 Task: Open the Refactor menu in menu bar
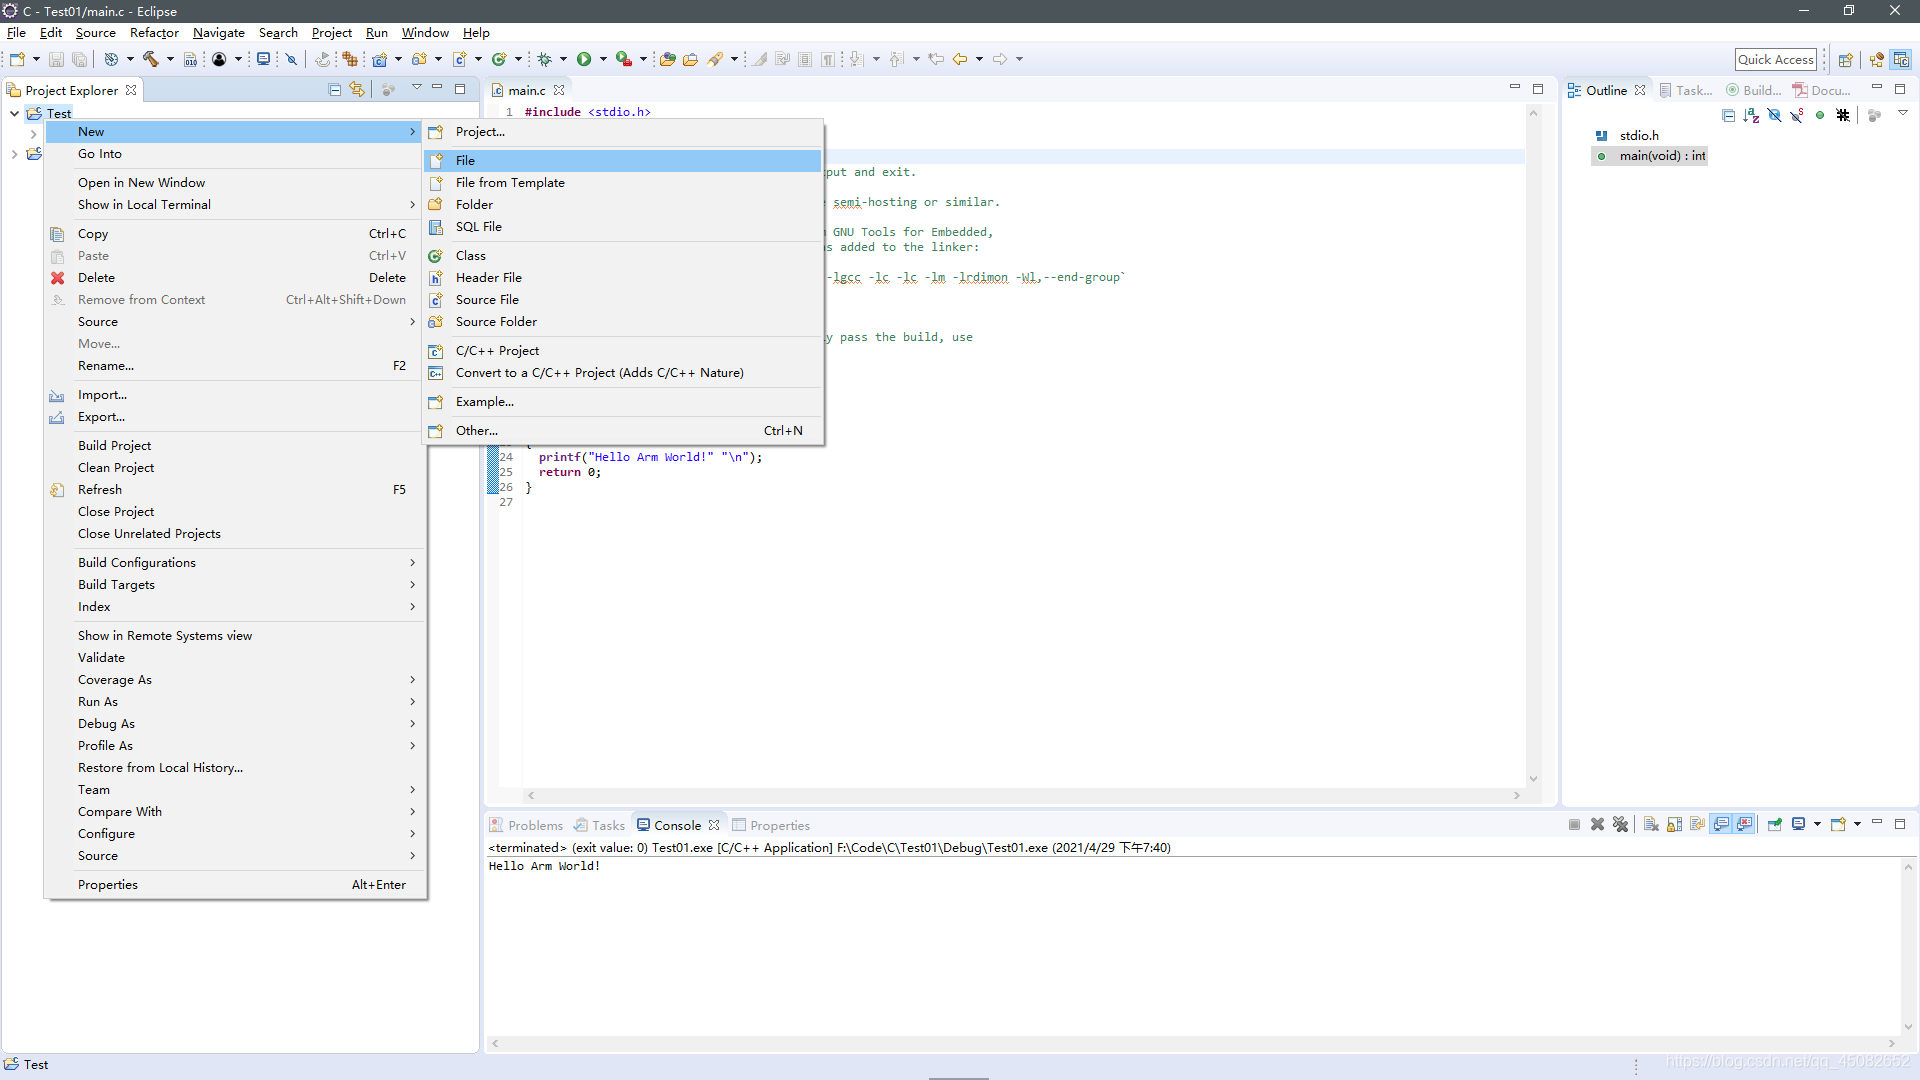tap(154, 33)
